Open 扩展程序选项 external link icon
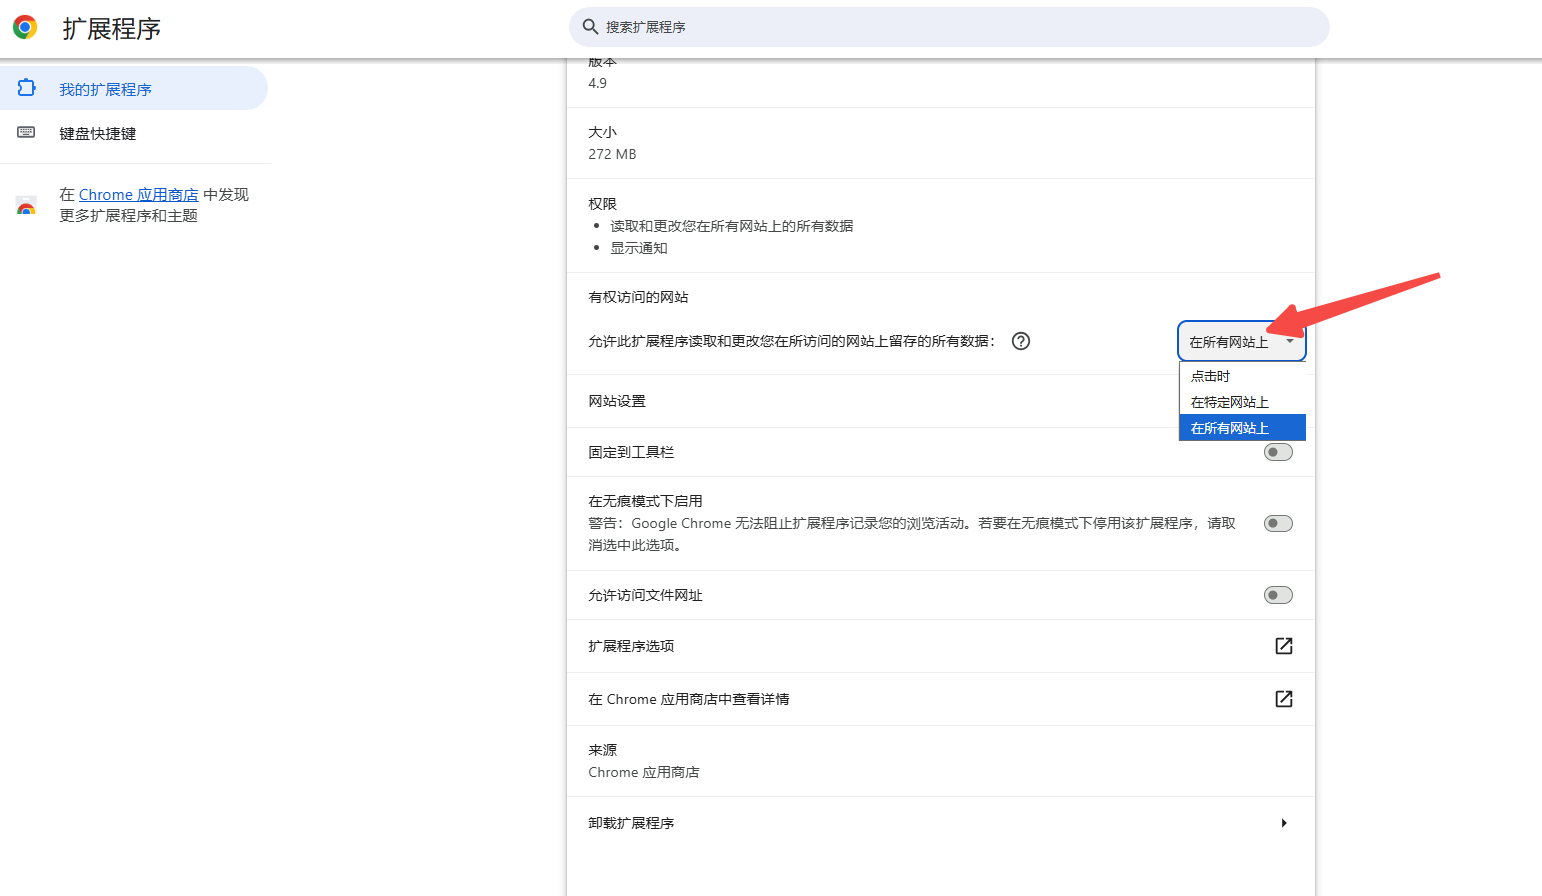This screenshot has width=1542, height=896. (1284, 646)
